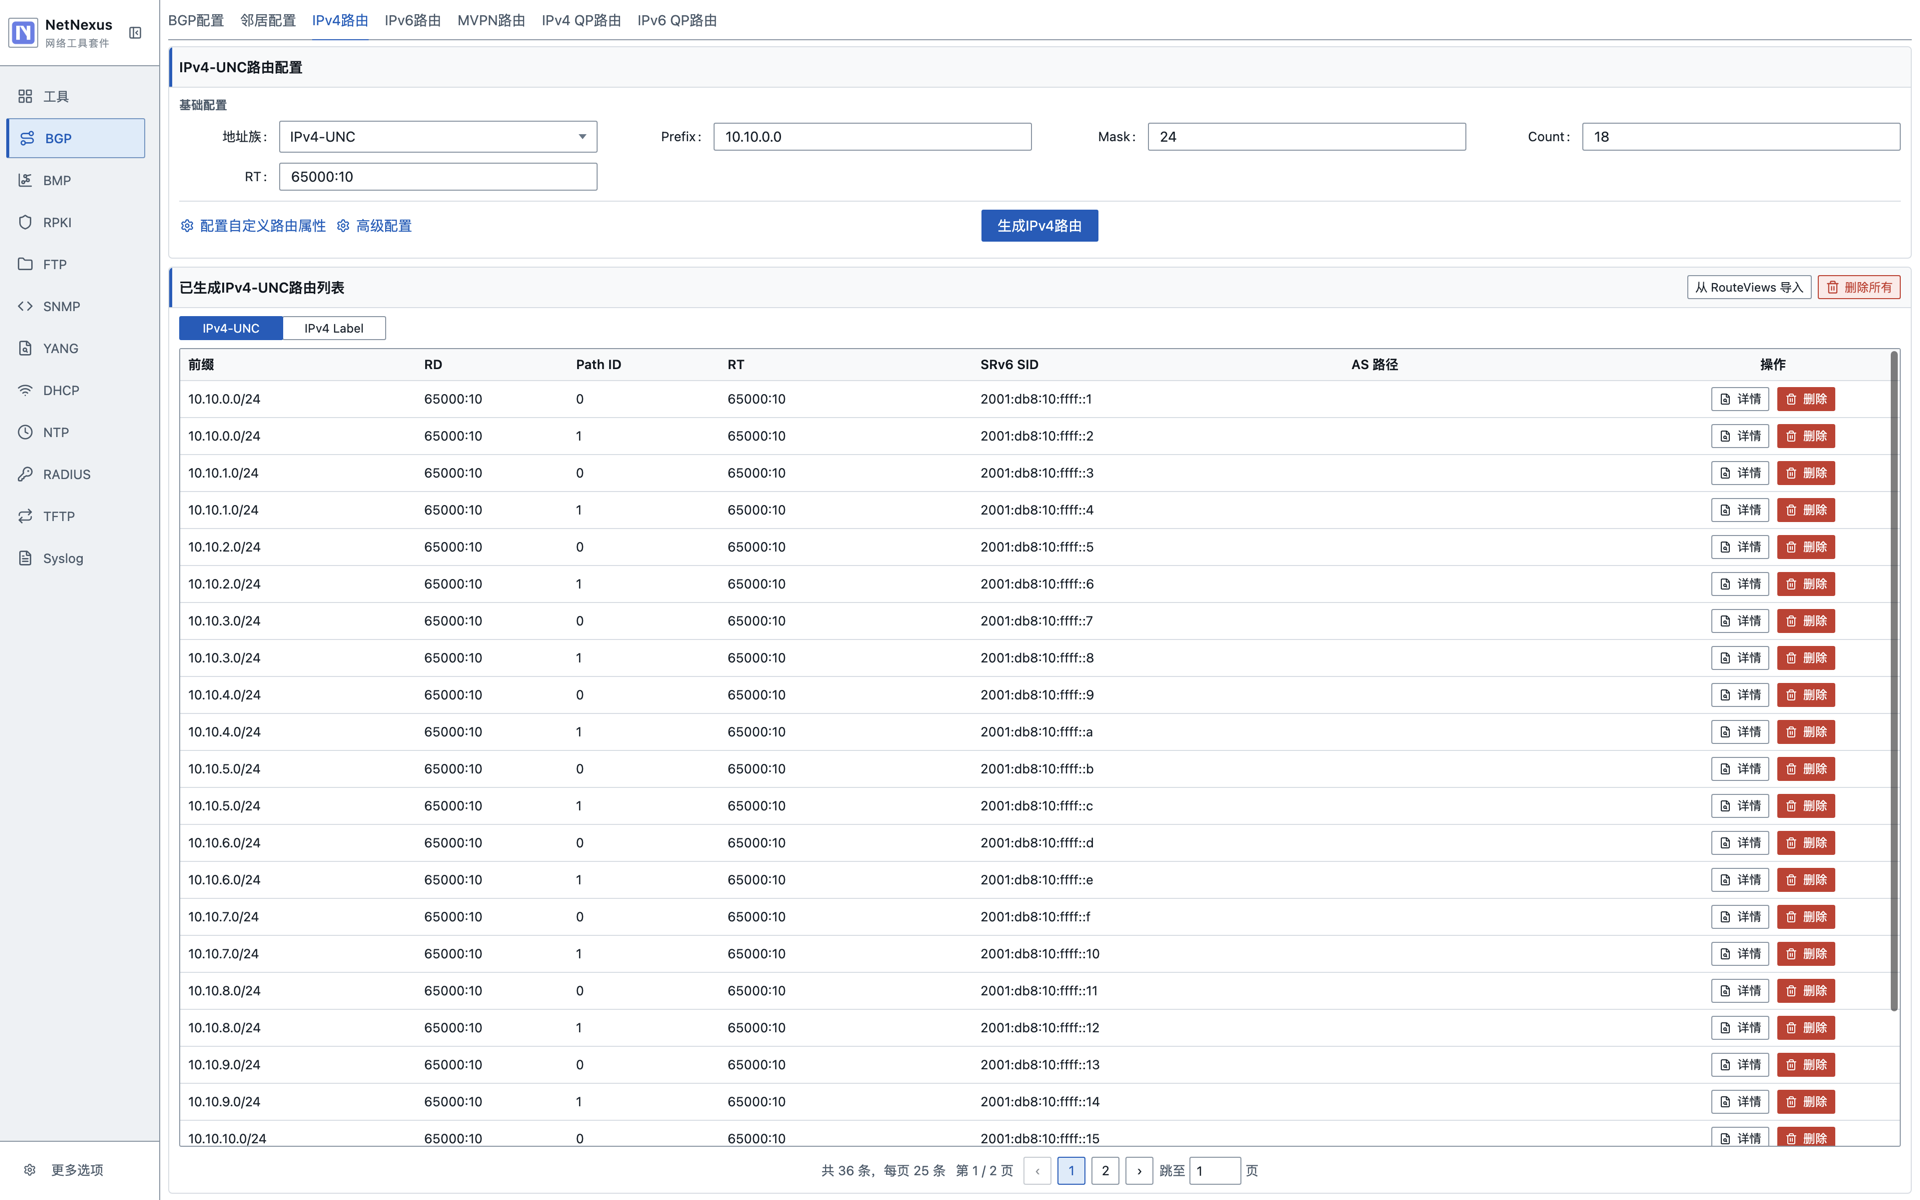Viewport: 1920px width, 1200px height.
Task: Click the Prefix input field
Action: tap(872, 137)
